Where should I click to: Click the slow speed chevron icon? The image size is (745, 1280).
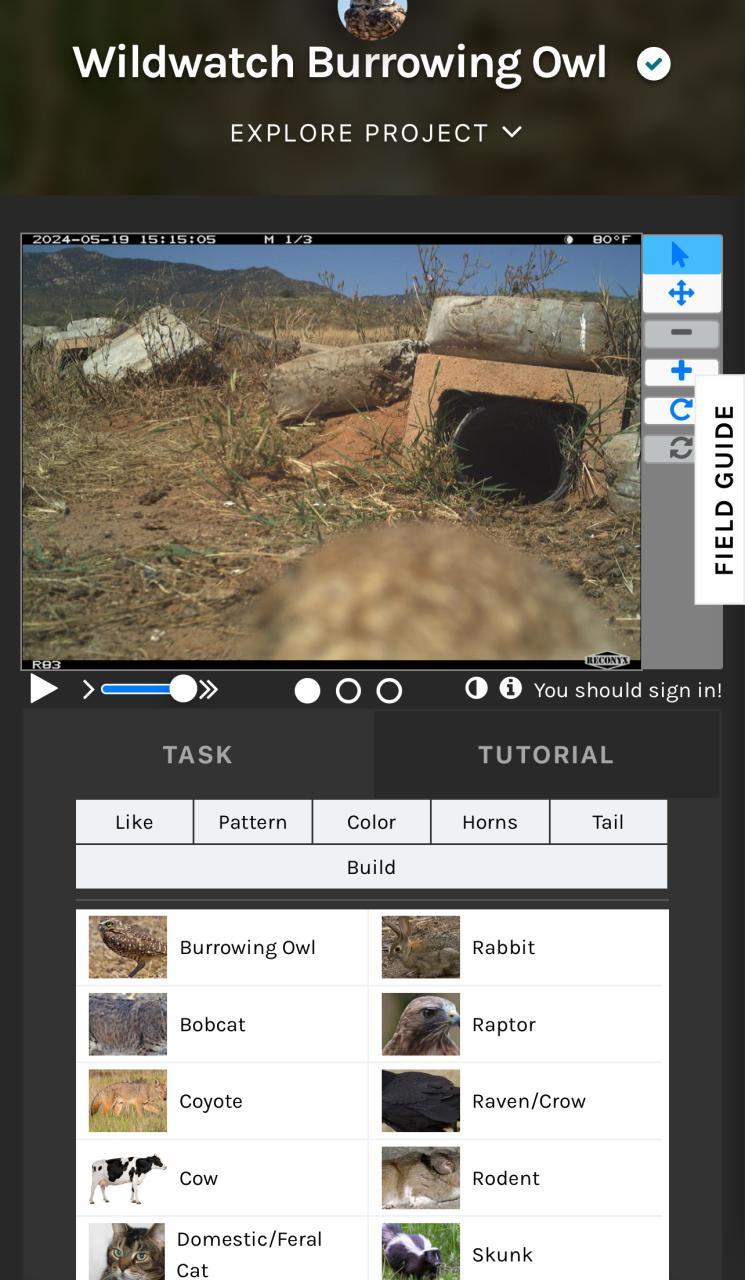(88, 689)
